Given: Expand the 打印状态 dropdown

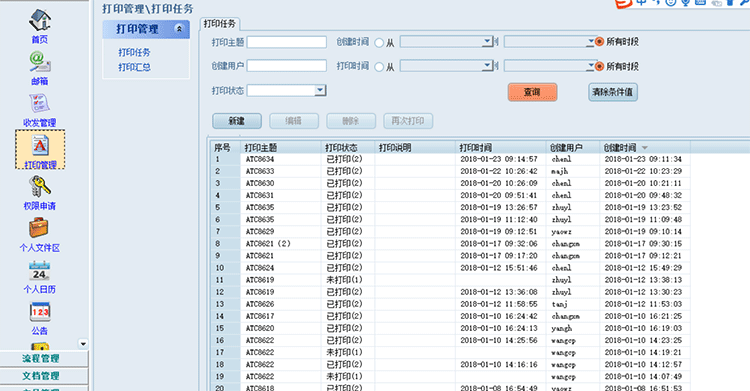Looking at the screenshot, I should pyautogui.click(x=320, y=90).
